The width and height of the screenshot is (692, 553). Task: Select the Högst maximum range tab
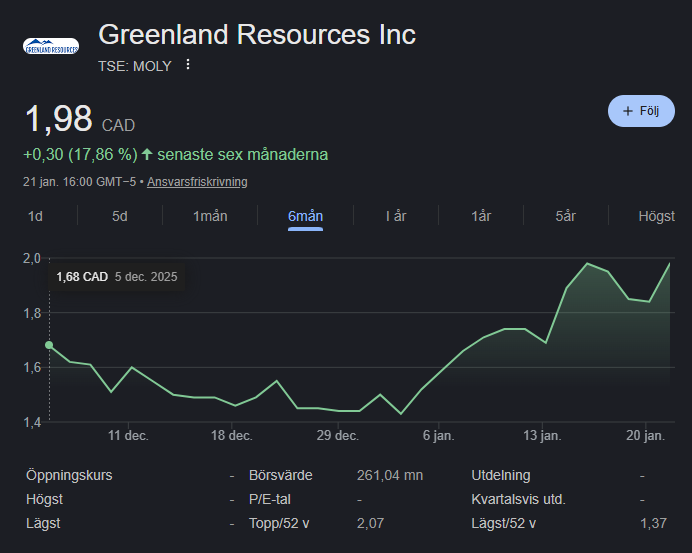(656, 216)
